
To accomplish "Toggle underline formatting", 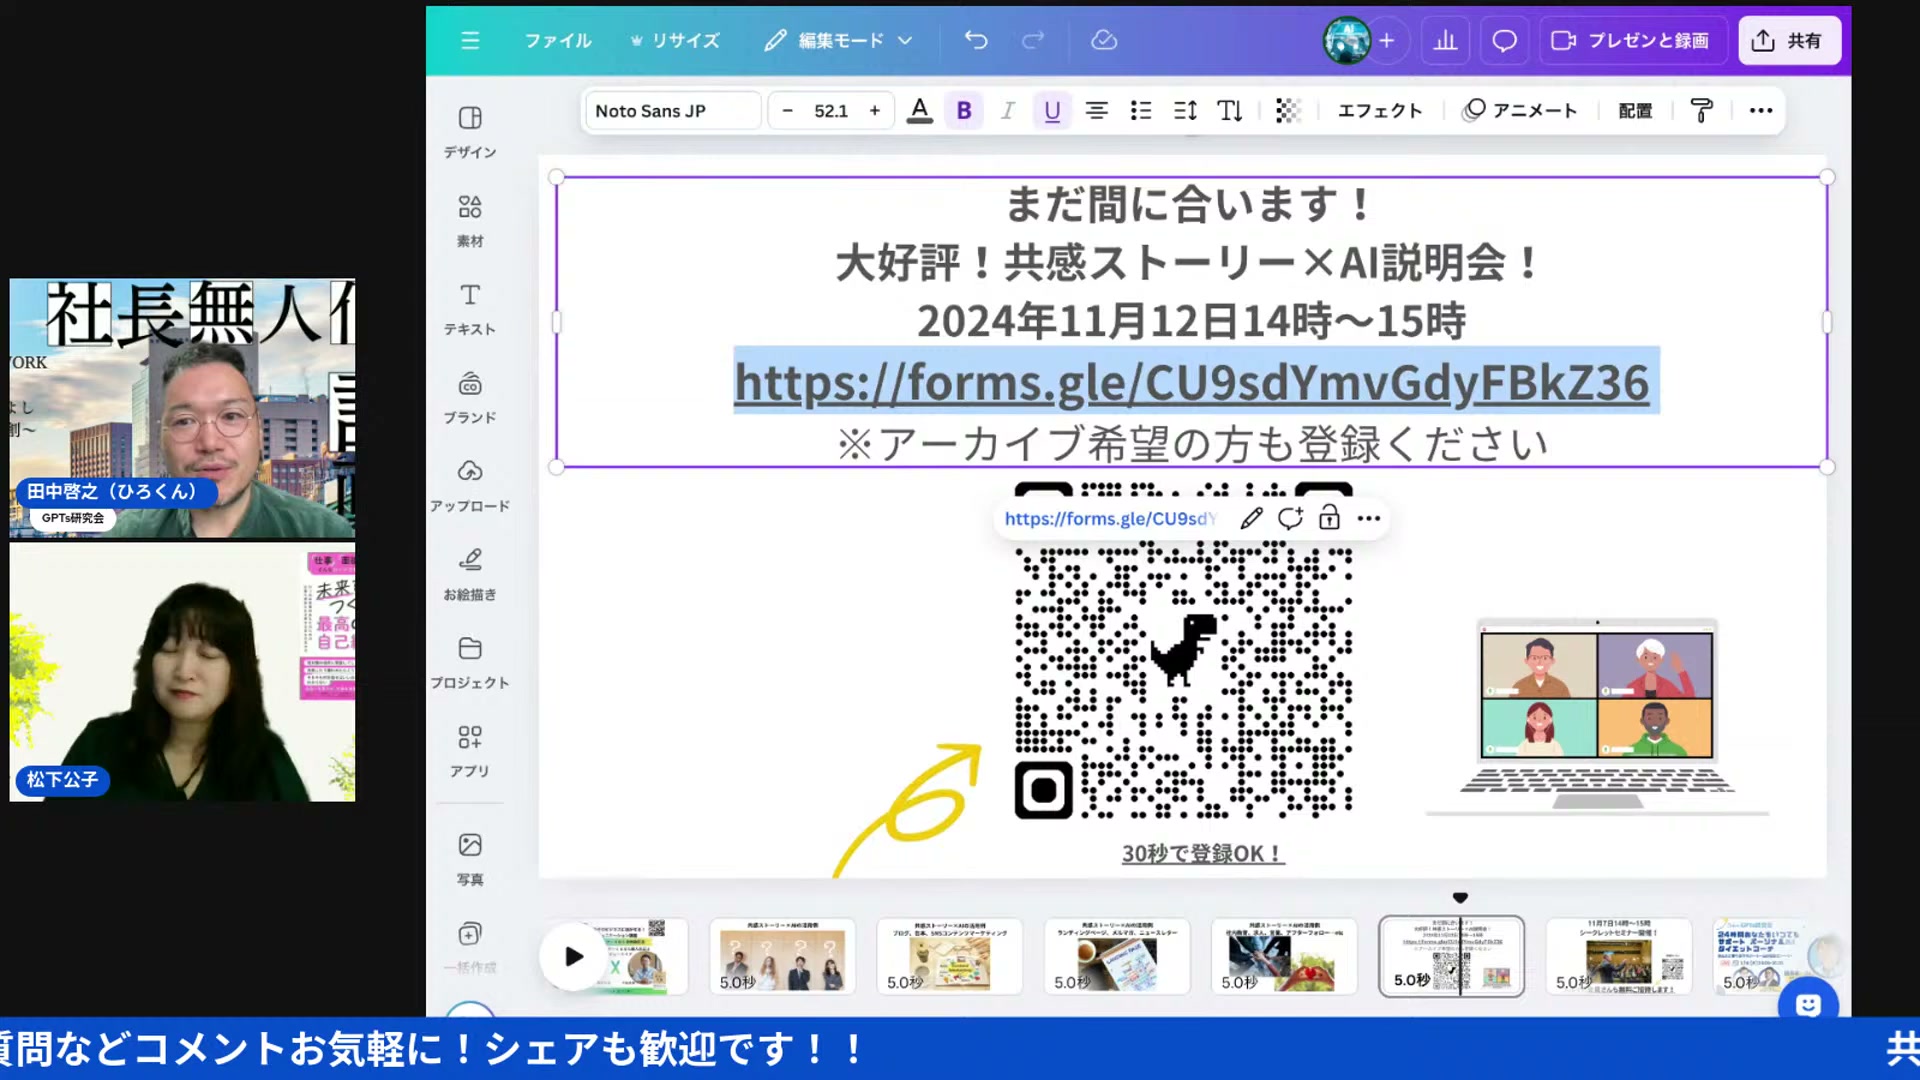I will (x=1052, y=111).
